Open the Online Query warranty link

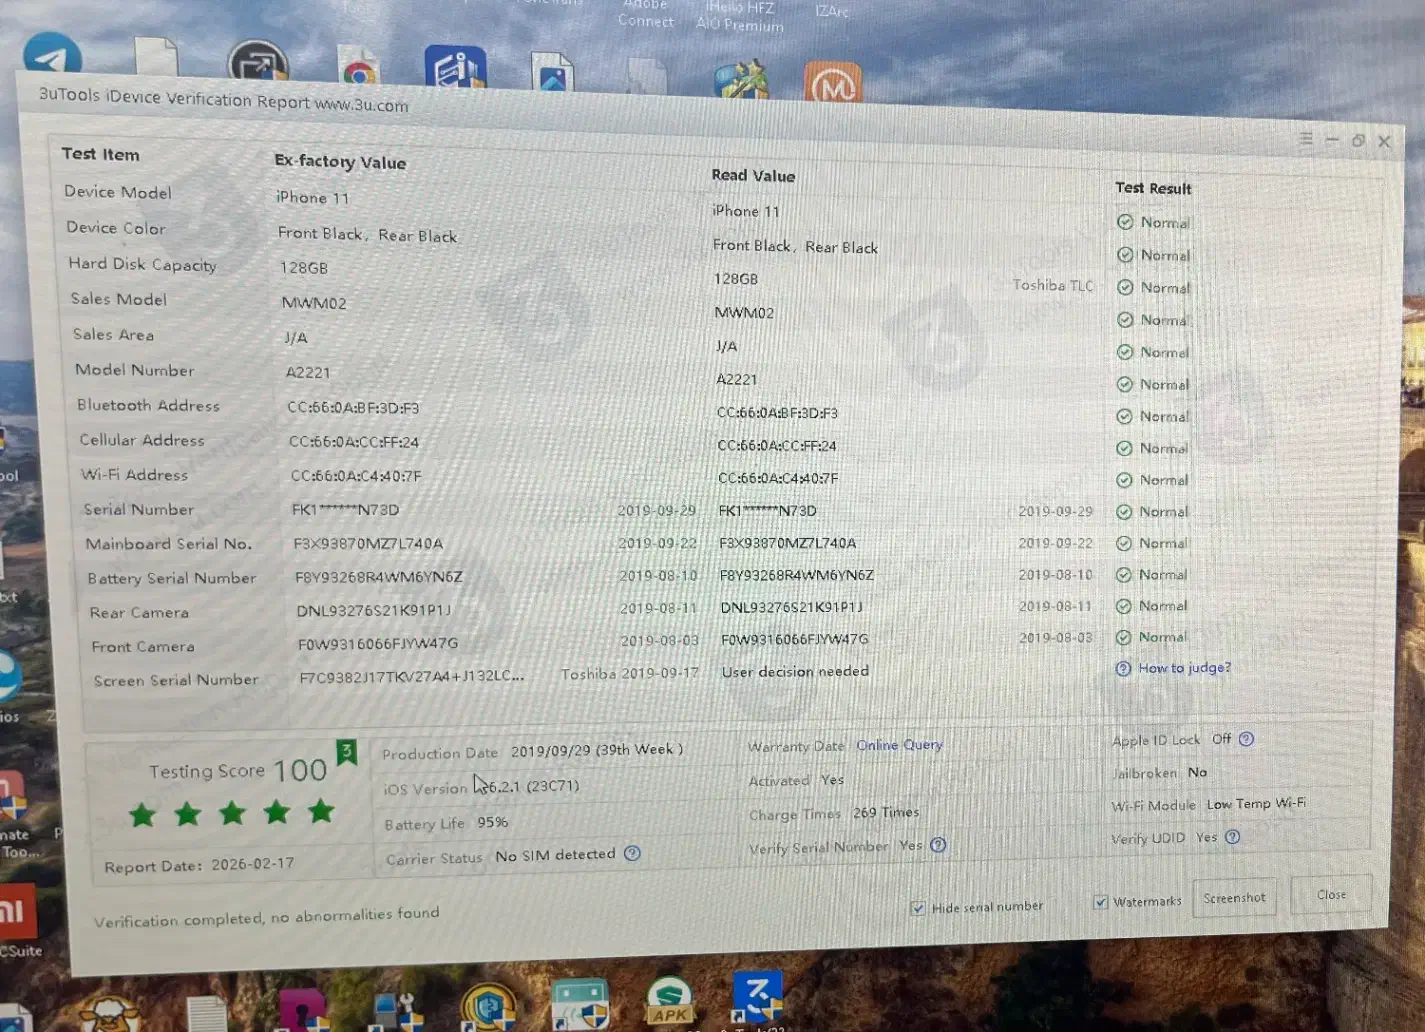[899, 745]
